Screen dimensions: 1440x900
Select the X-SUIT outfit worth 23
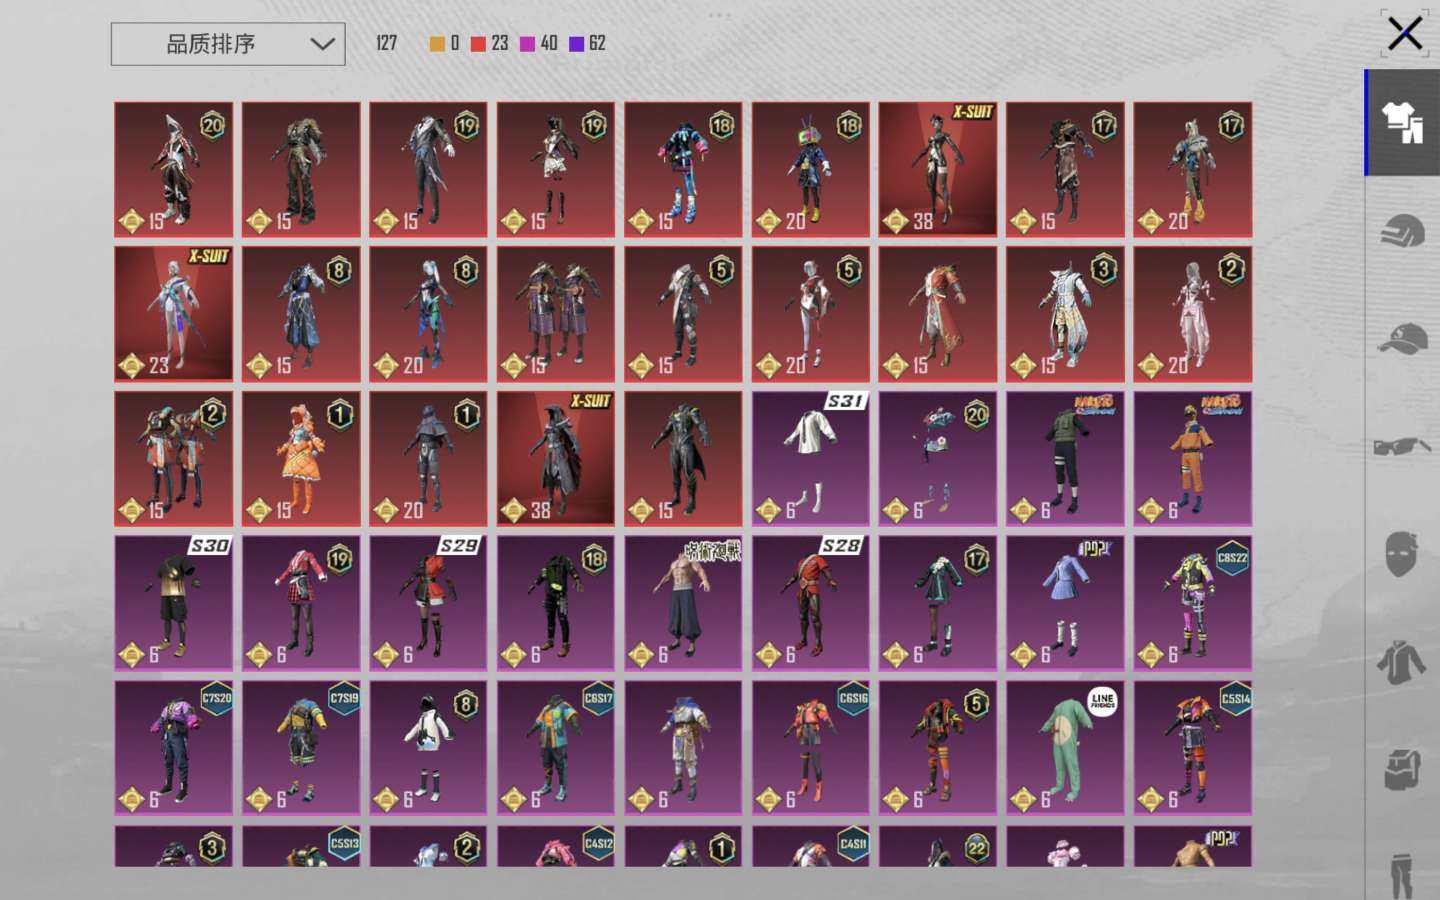click(174, 314)
